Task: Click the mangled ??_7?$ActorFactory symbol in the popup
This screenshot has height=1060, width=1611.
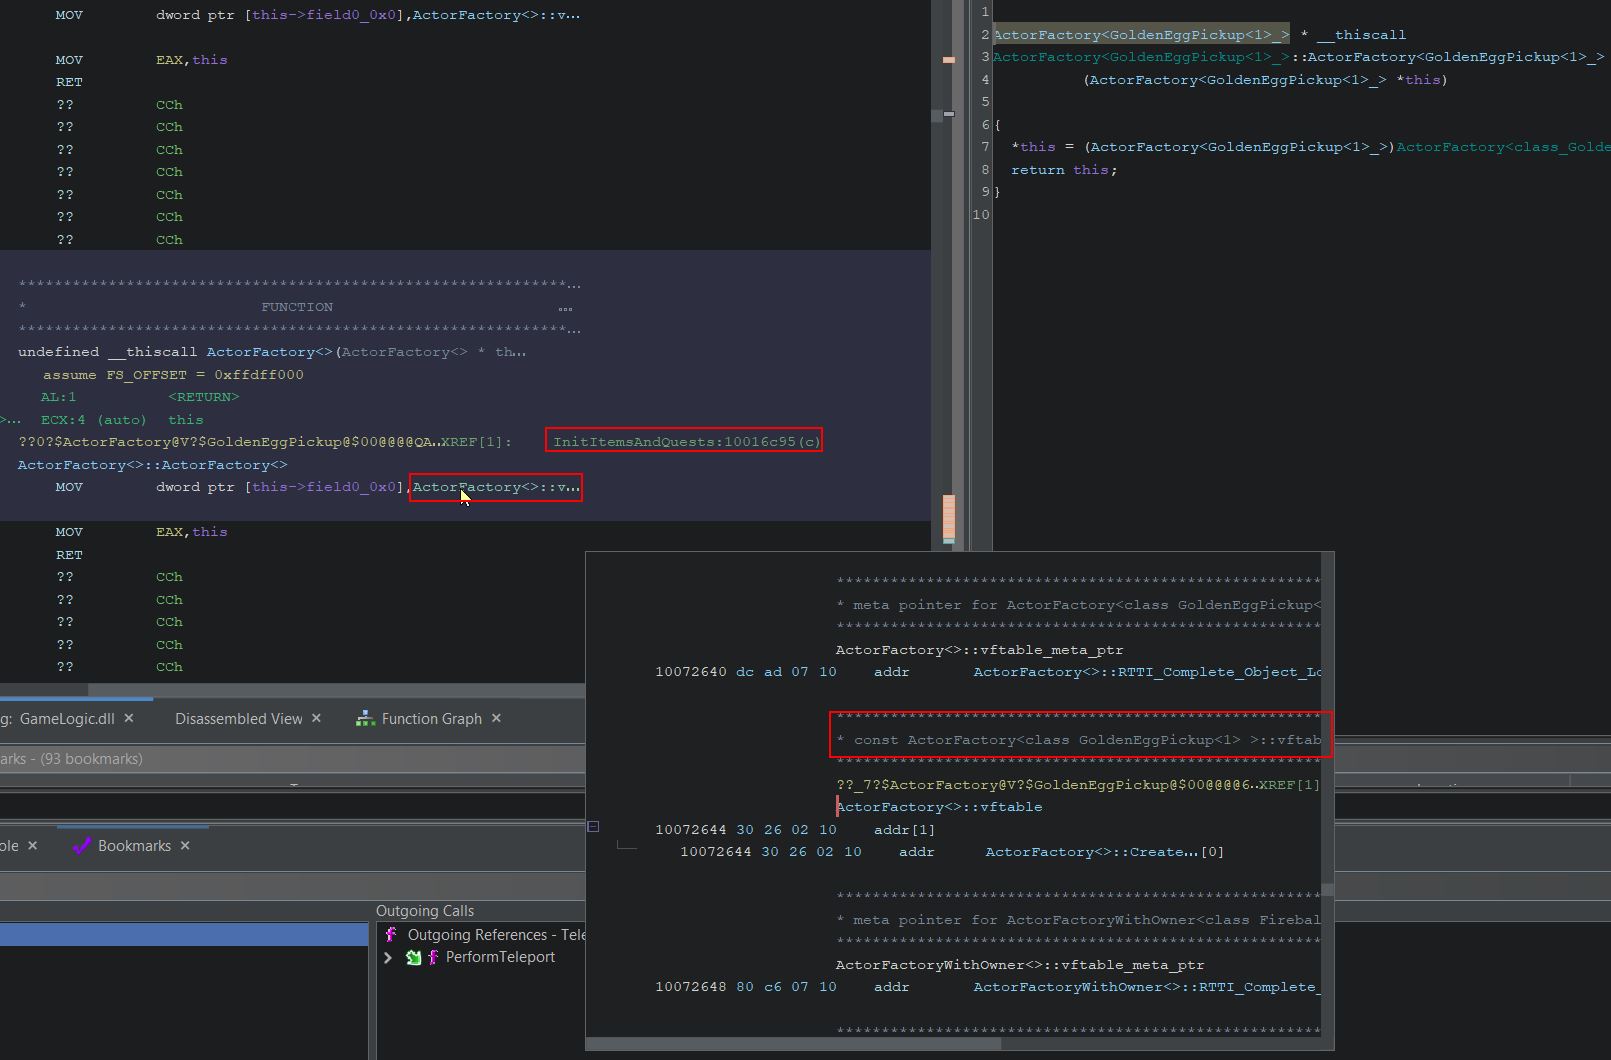Action: (x=1045, y=785)
